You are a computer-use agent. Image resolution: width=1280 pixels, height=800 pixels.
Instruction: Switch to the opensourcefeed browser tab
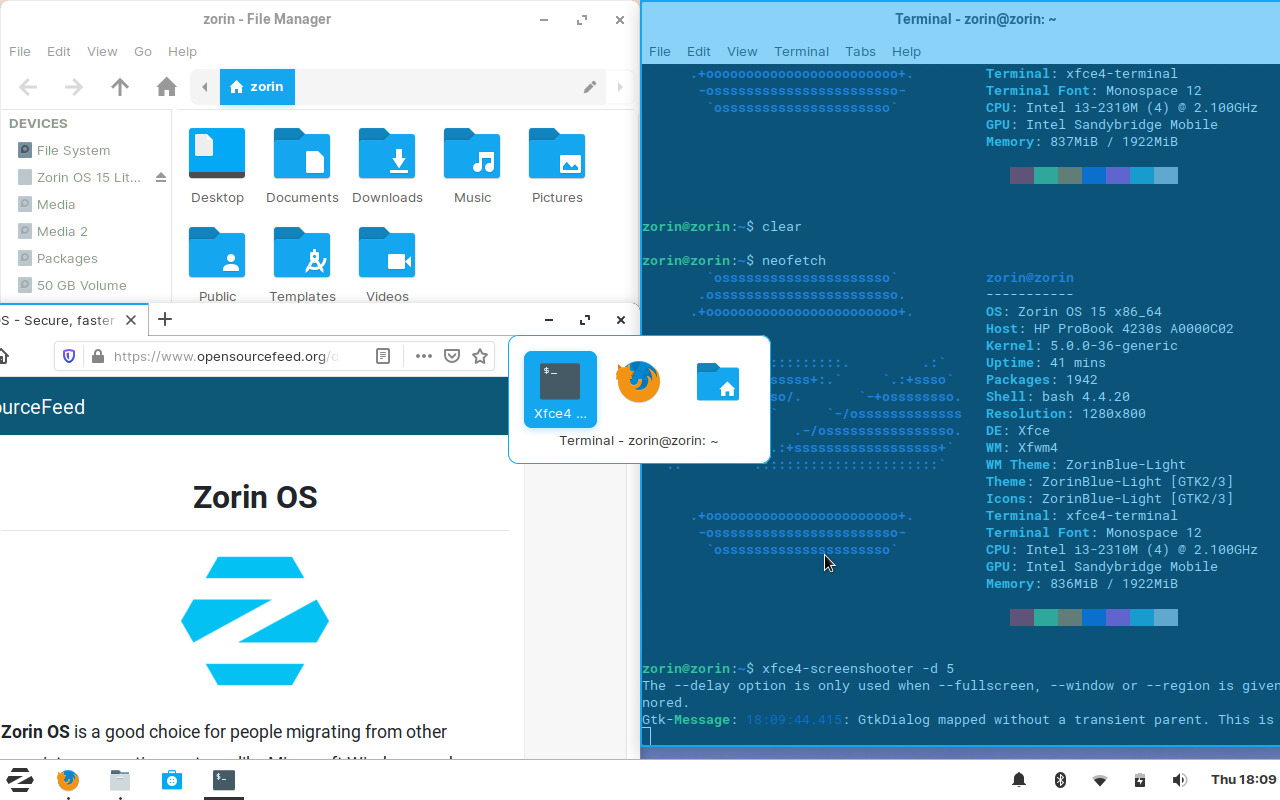(x=60, y=320)
